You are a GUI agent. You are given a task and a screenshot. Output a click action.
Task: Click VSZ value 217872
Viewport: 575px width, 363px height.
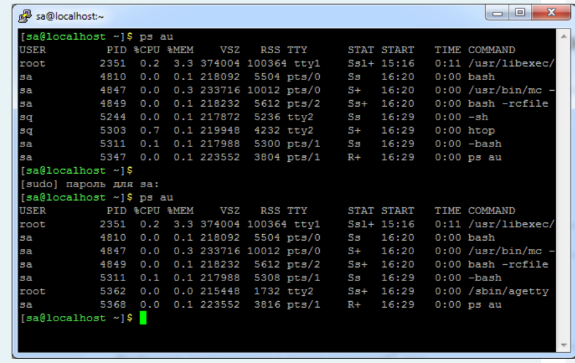220,117
